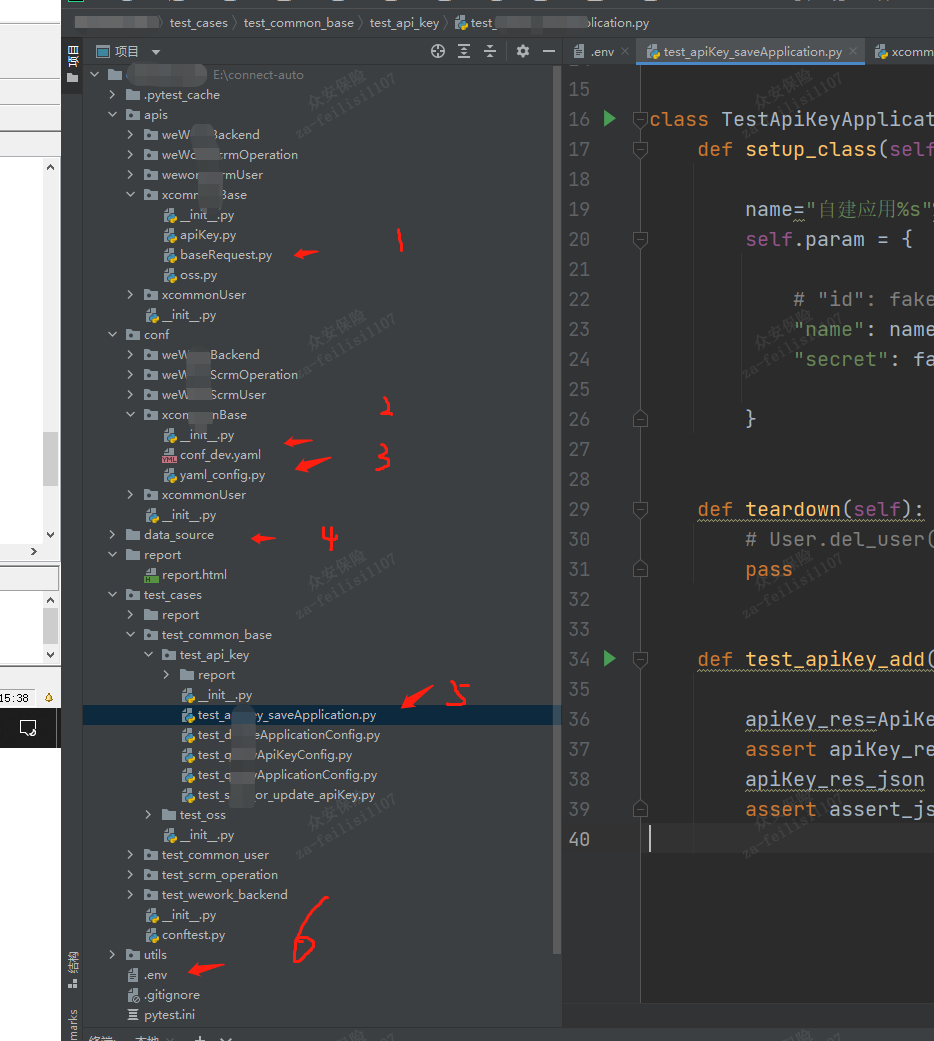The width and height of the screenshot is (934, 1041).
Task: Open the 结构 structure tool window tab
Action: [73, 970]
